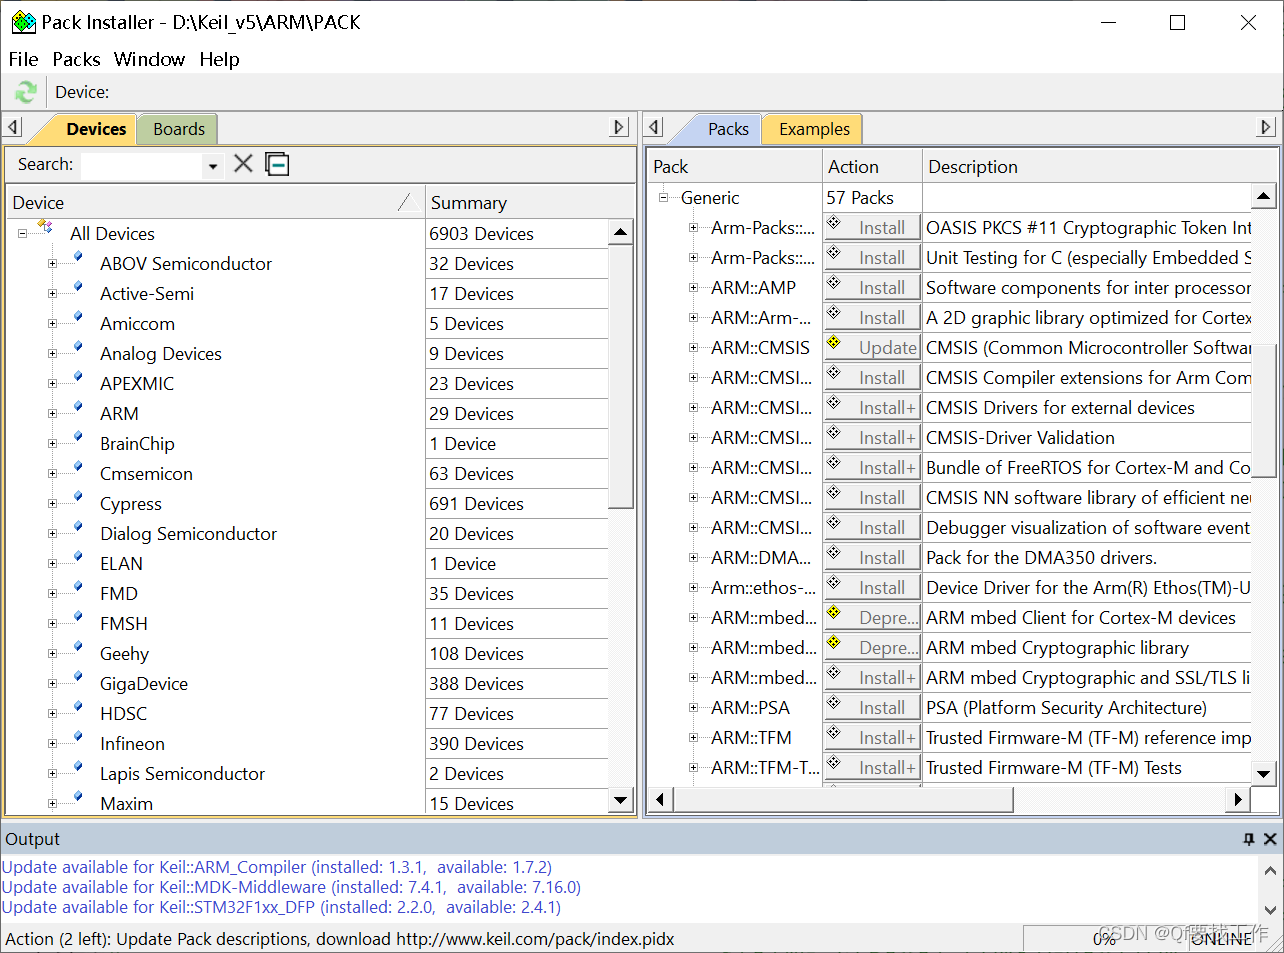The image size is (1284, 953).
Task: Click the Output panel scroll down arrow
Action: click(1270, 910)
